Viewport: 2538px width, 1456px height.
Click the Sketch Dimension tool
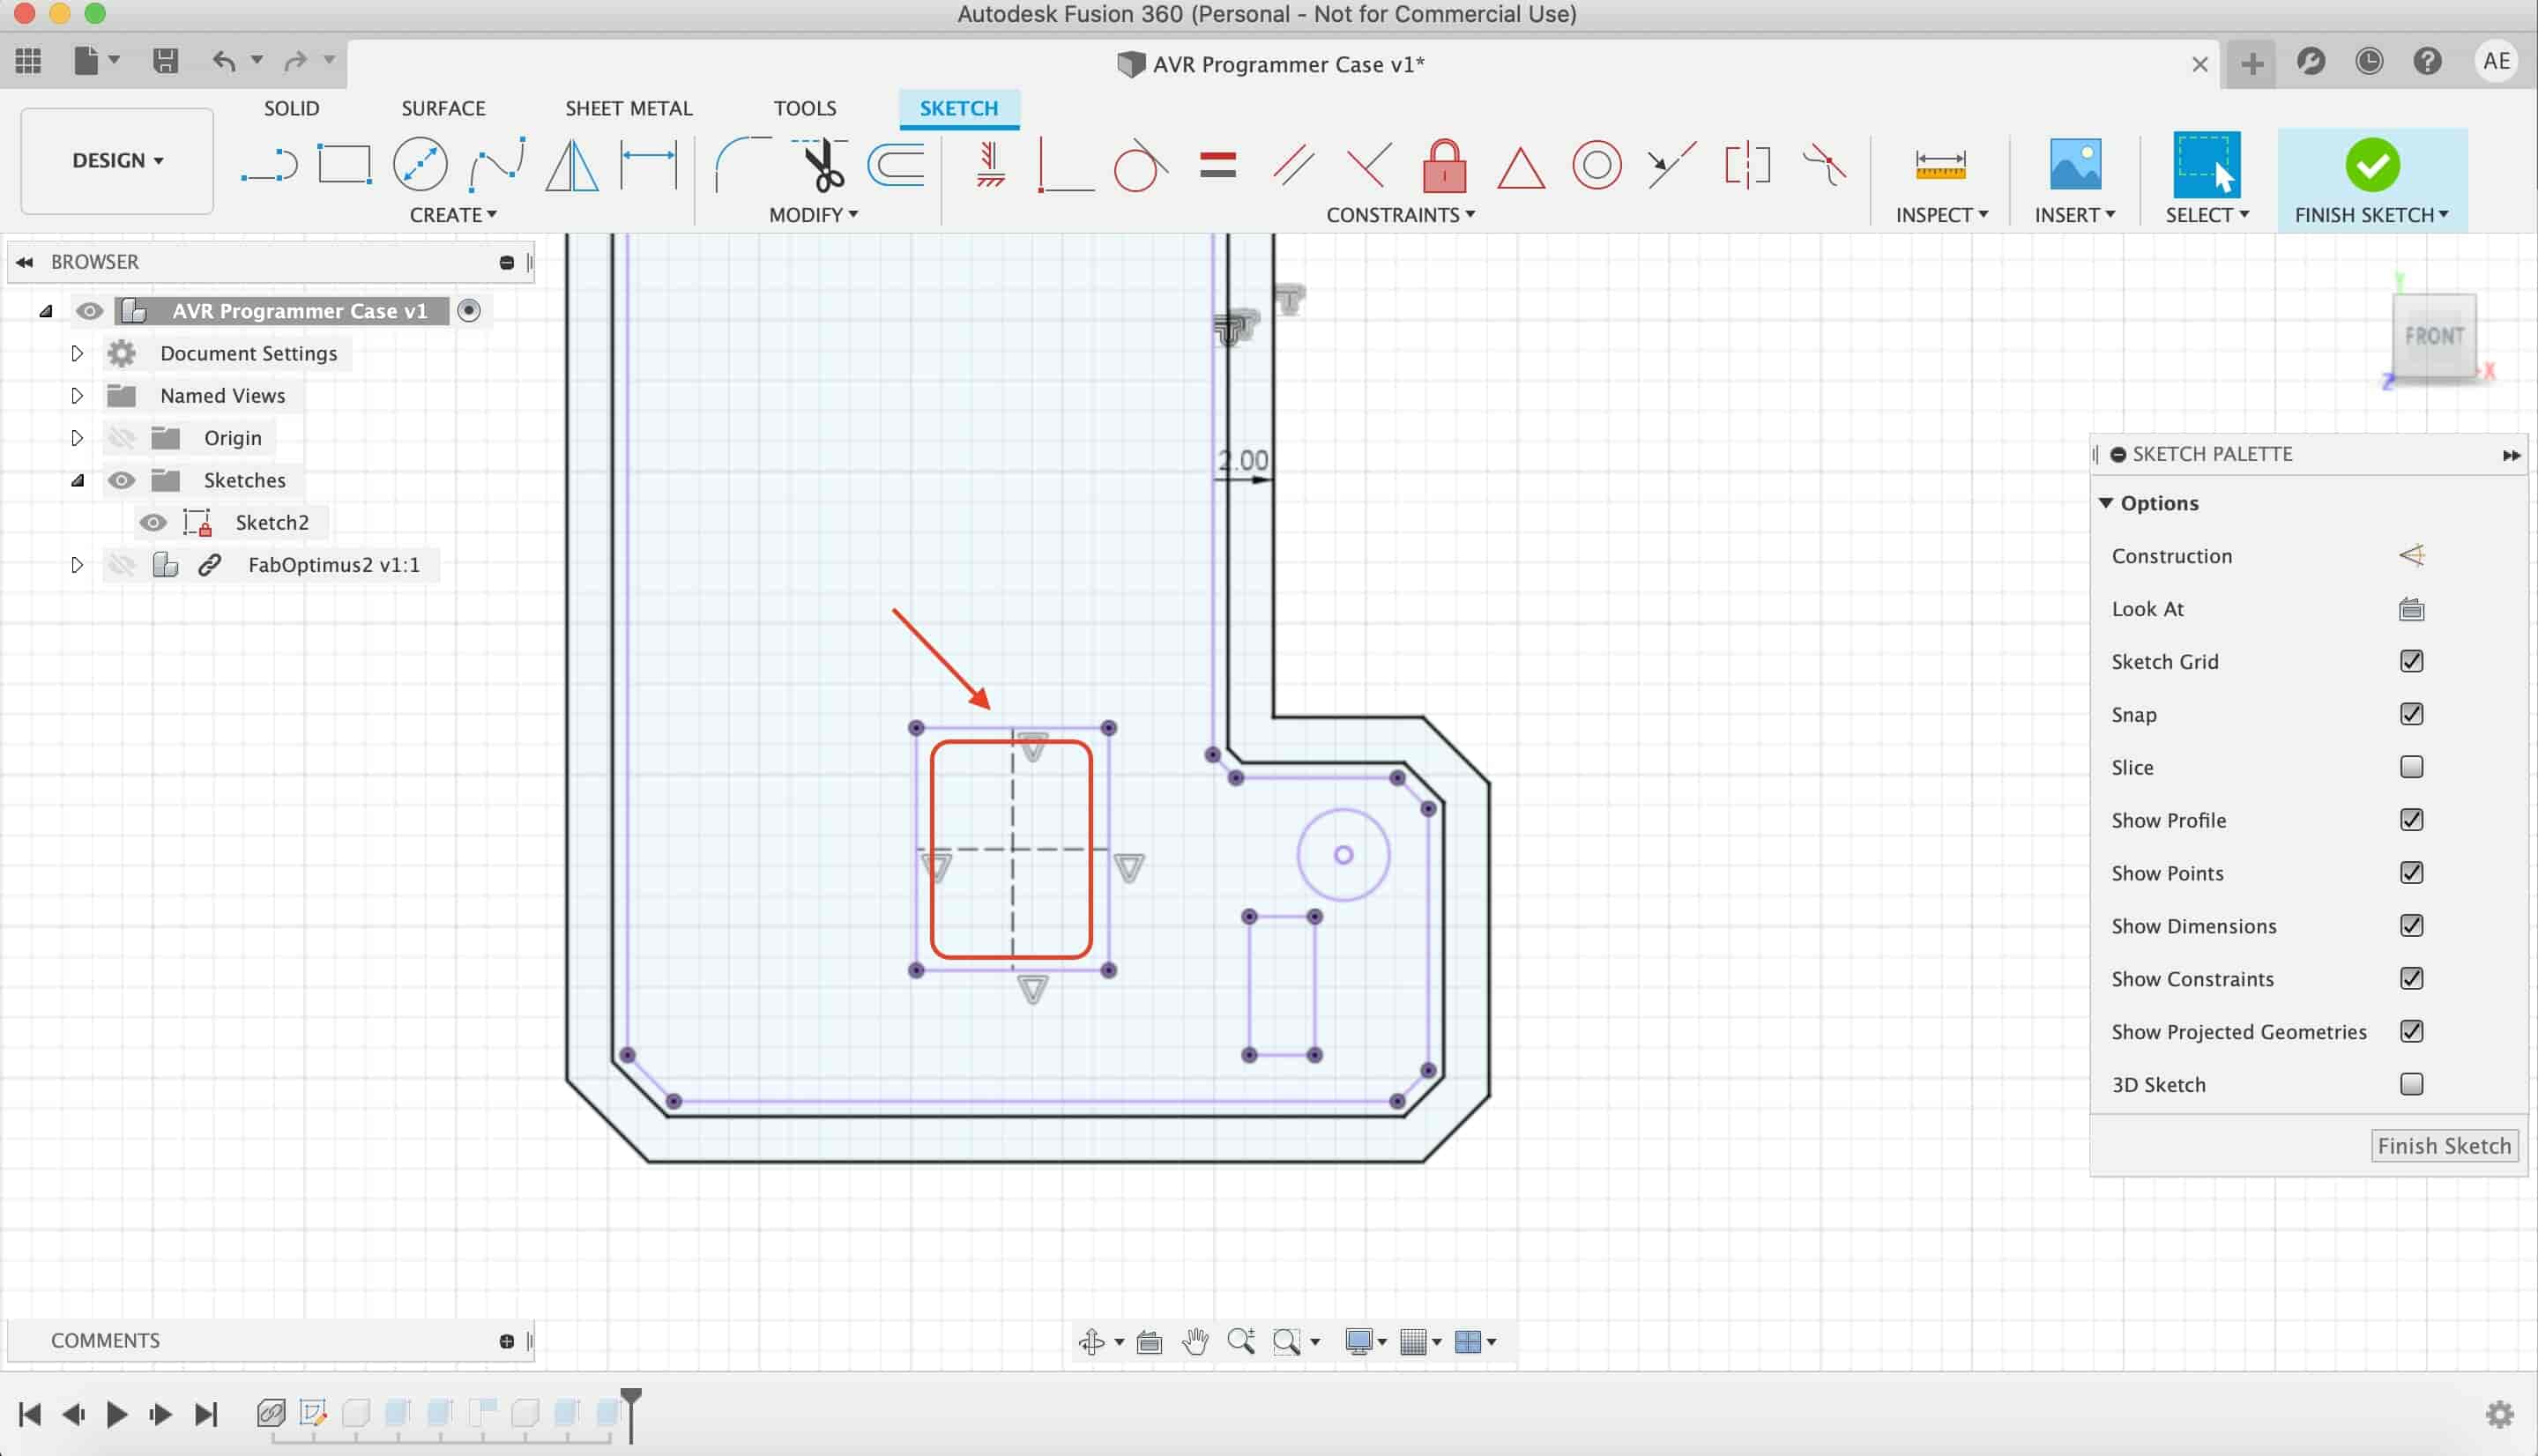tap(649, 164)
